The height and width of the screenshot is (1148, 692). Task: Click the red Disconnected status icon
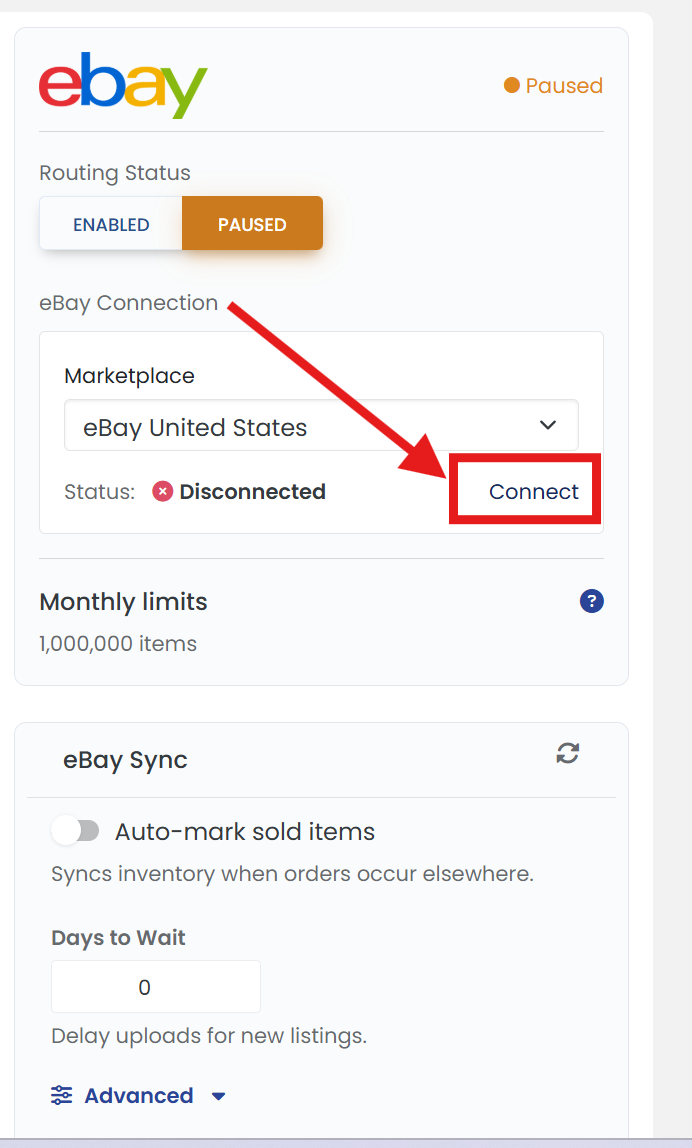pos(163,491)
